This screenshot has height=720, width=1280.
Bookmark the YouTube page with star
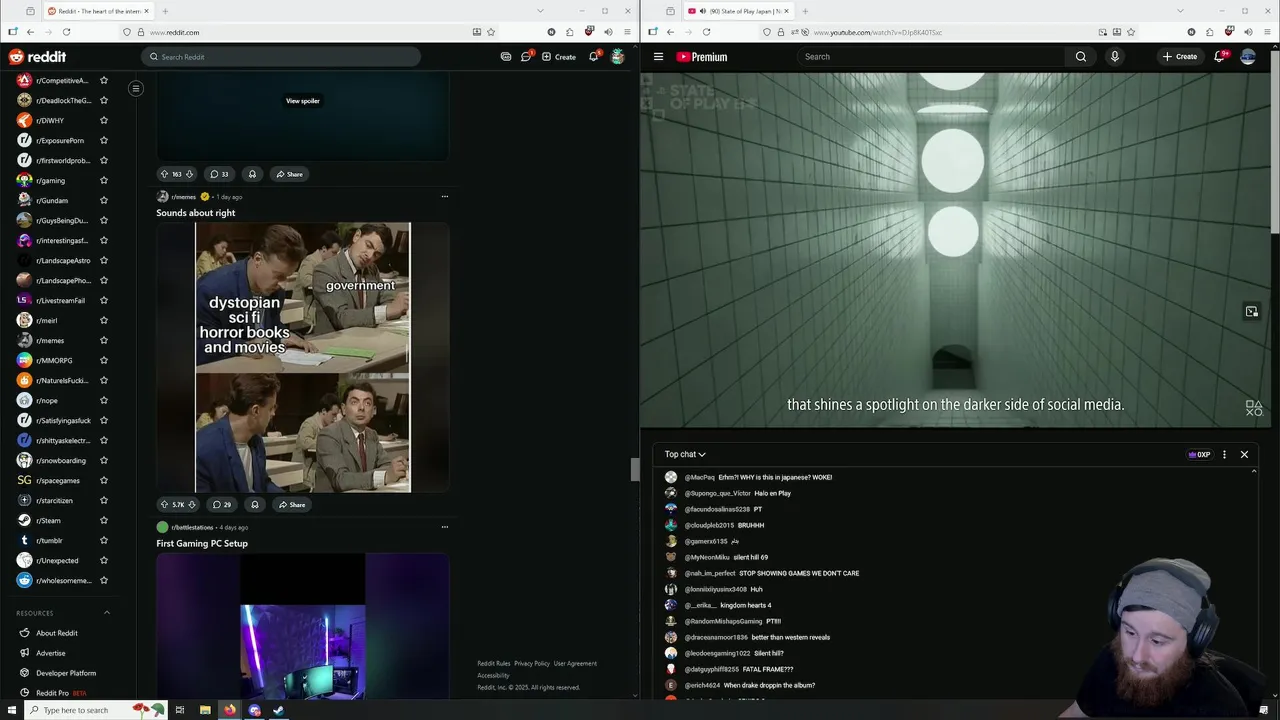coord(1131,32)
